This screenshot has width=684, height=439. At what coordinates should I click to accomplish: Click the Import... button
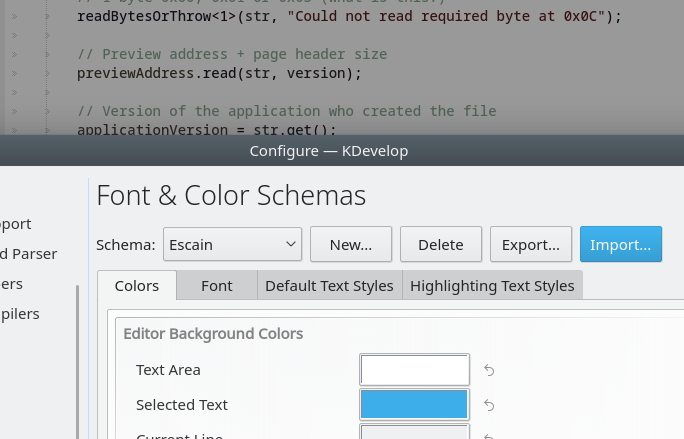[620, 244]
